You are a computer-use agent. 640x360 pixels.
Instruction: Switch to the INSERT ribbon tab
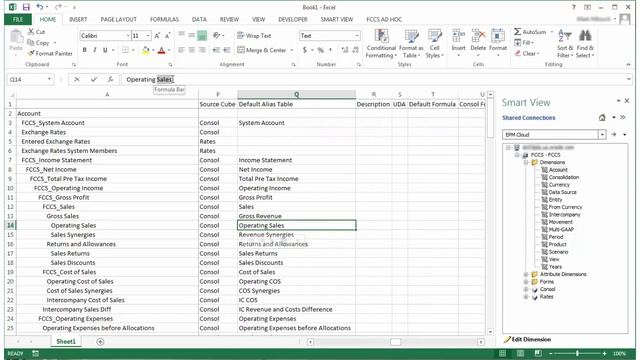coord(78,19)
